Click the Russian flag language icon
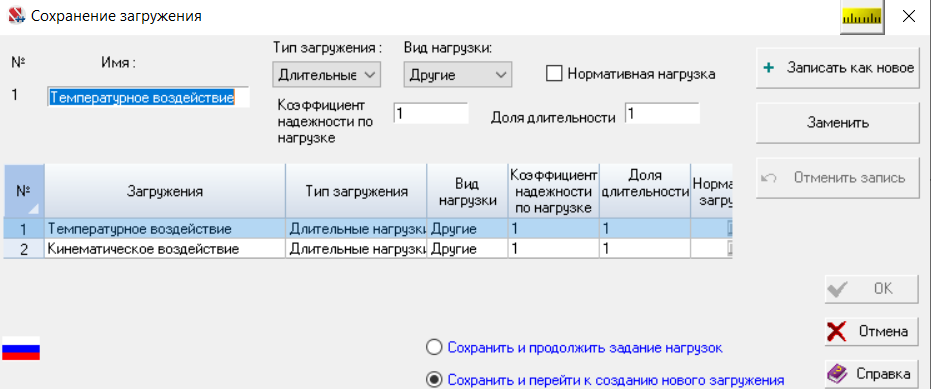The image size is (931, 389). click(x=21, y=349)
